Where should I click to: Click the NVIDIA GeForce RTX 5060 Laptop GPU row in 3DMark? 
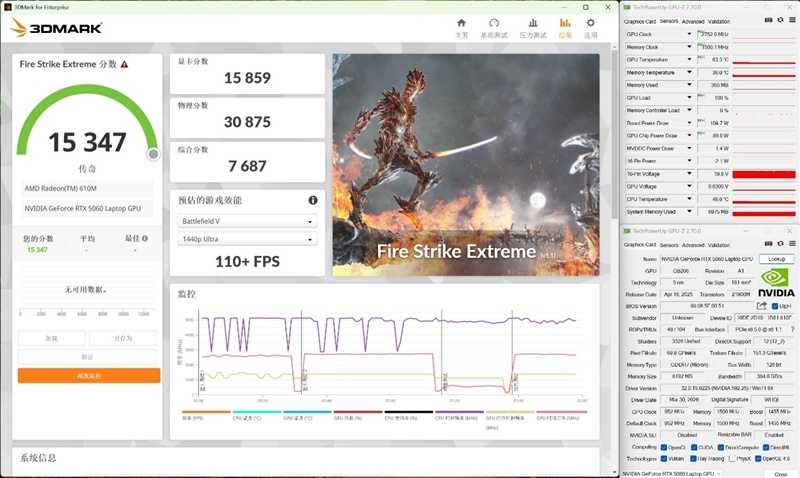point(87,208)
